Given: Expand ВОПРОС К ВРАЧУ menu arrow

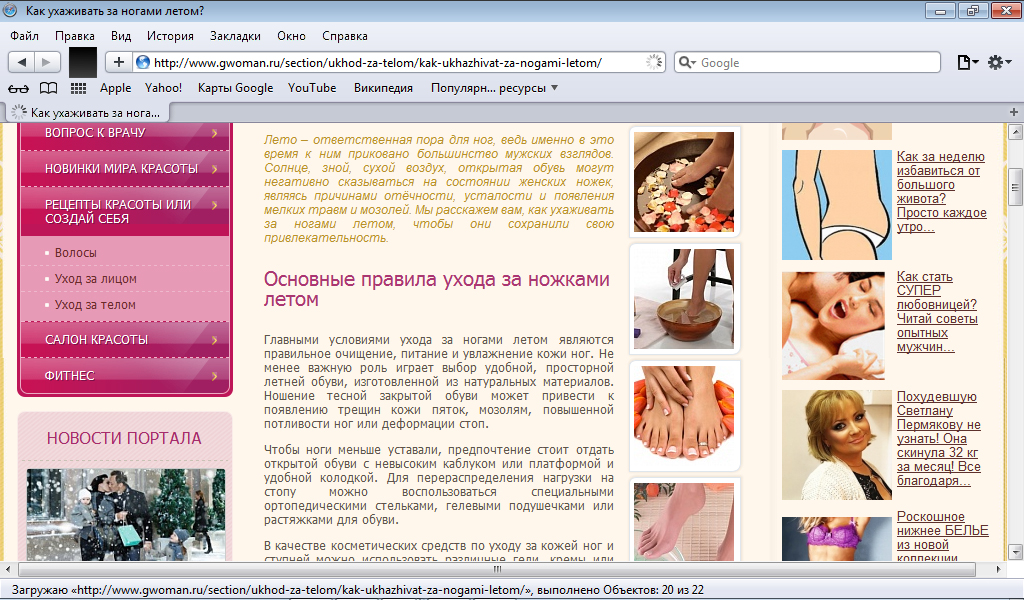Looking at the screenshot, I should pyautogui.click(x=215, y=133).
